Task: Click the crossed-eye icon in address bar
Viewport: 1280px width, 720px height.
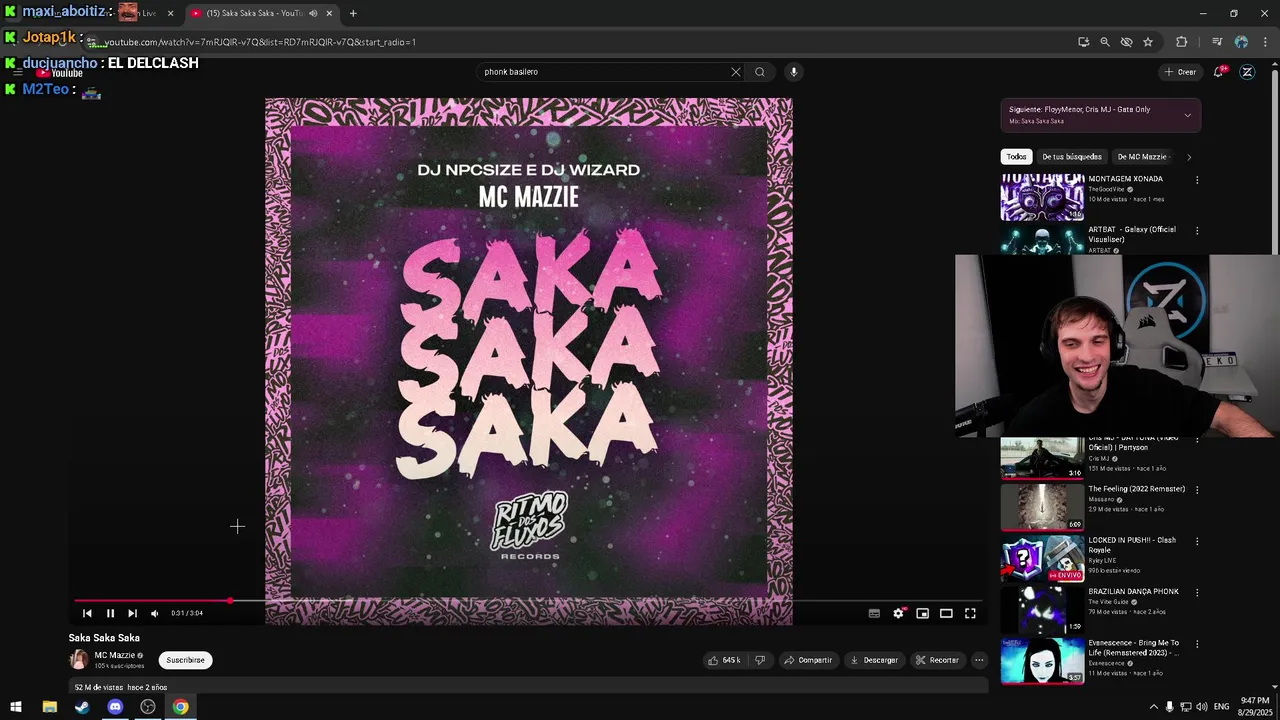Action: point(1126,42)
